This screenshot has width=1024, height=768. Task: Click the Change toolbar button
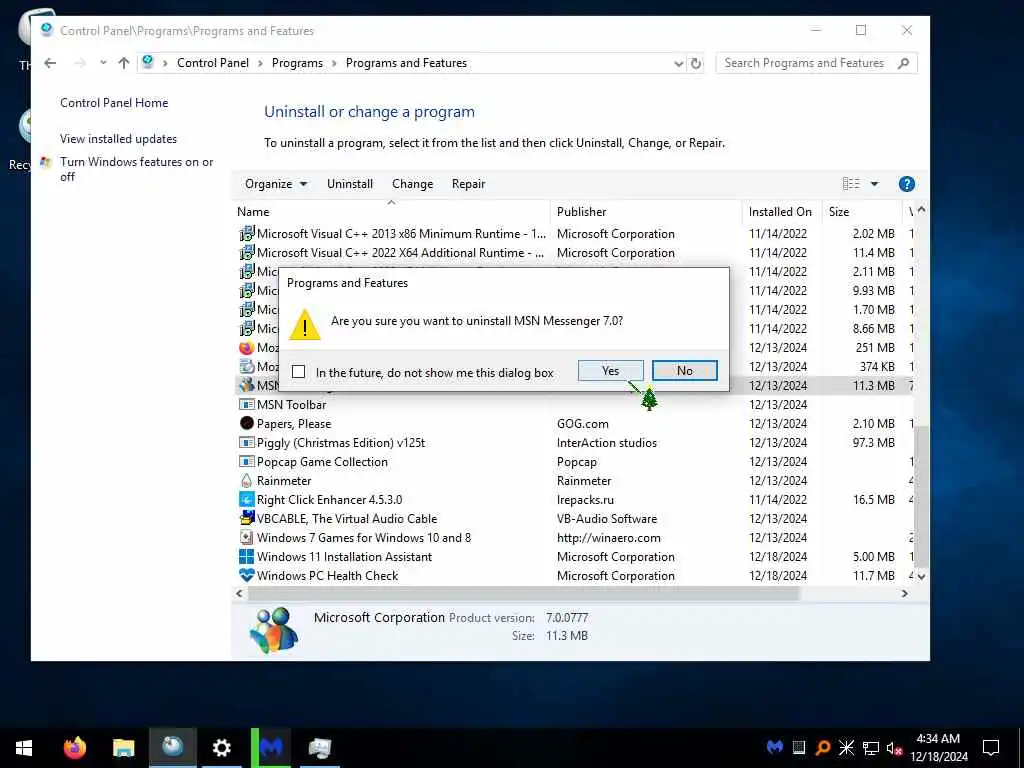pos(412,184)
